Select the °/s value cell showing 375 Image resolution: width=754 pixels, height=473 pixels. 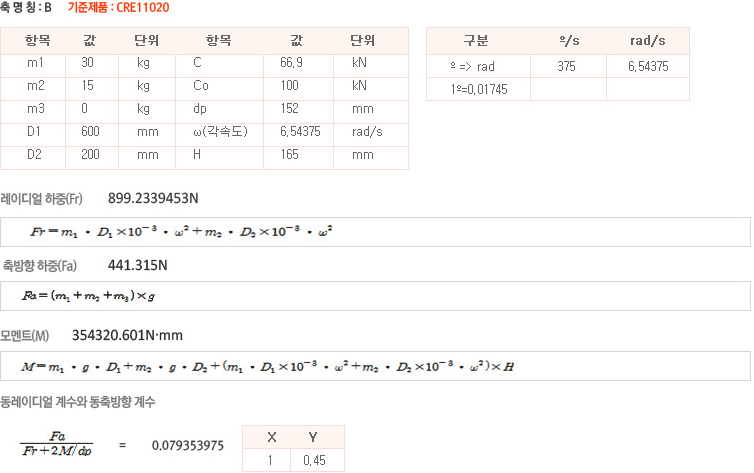point(567,66)
